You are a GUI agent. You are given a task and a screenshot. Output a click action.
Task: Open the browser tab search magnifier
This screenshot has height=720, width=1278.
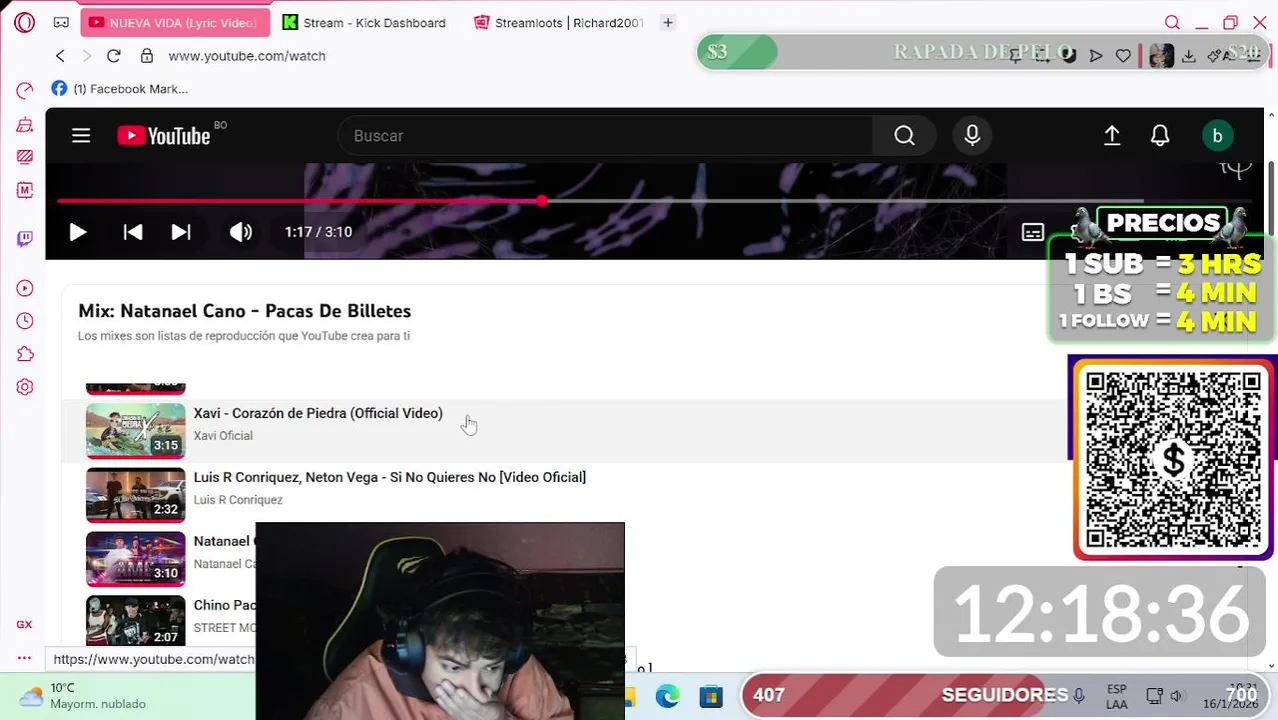pyautogui.click(x=1172, y=22)
